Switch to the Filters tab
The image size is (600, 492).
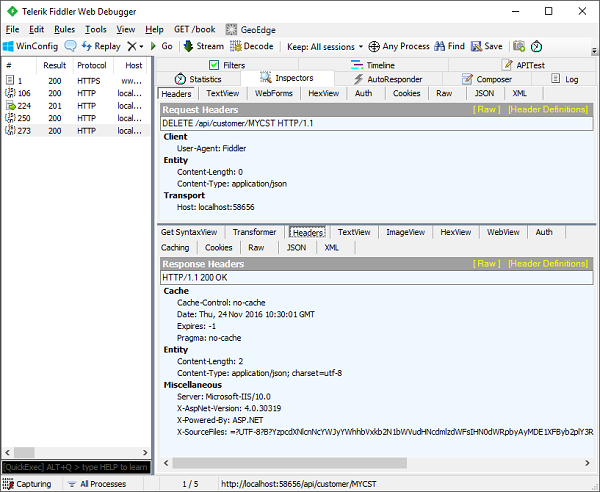click(227, 65)
